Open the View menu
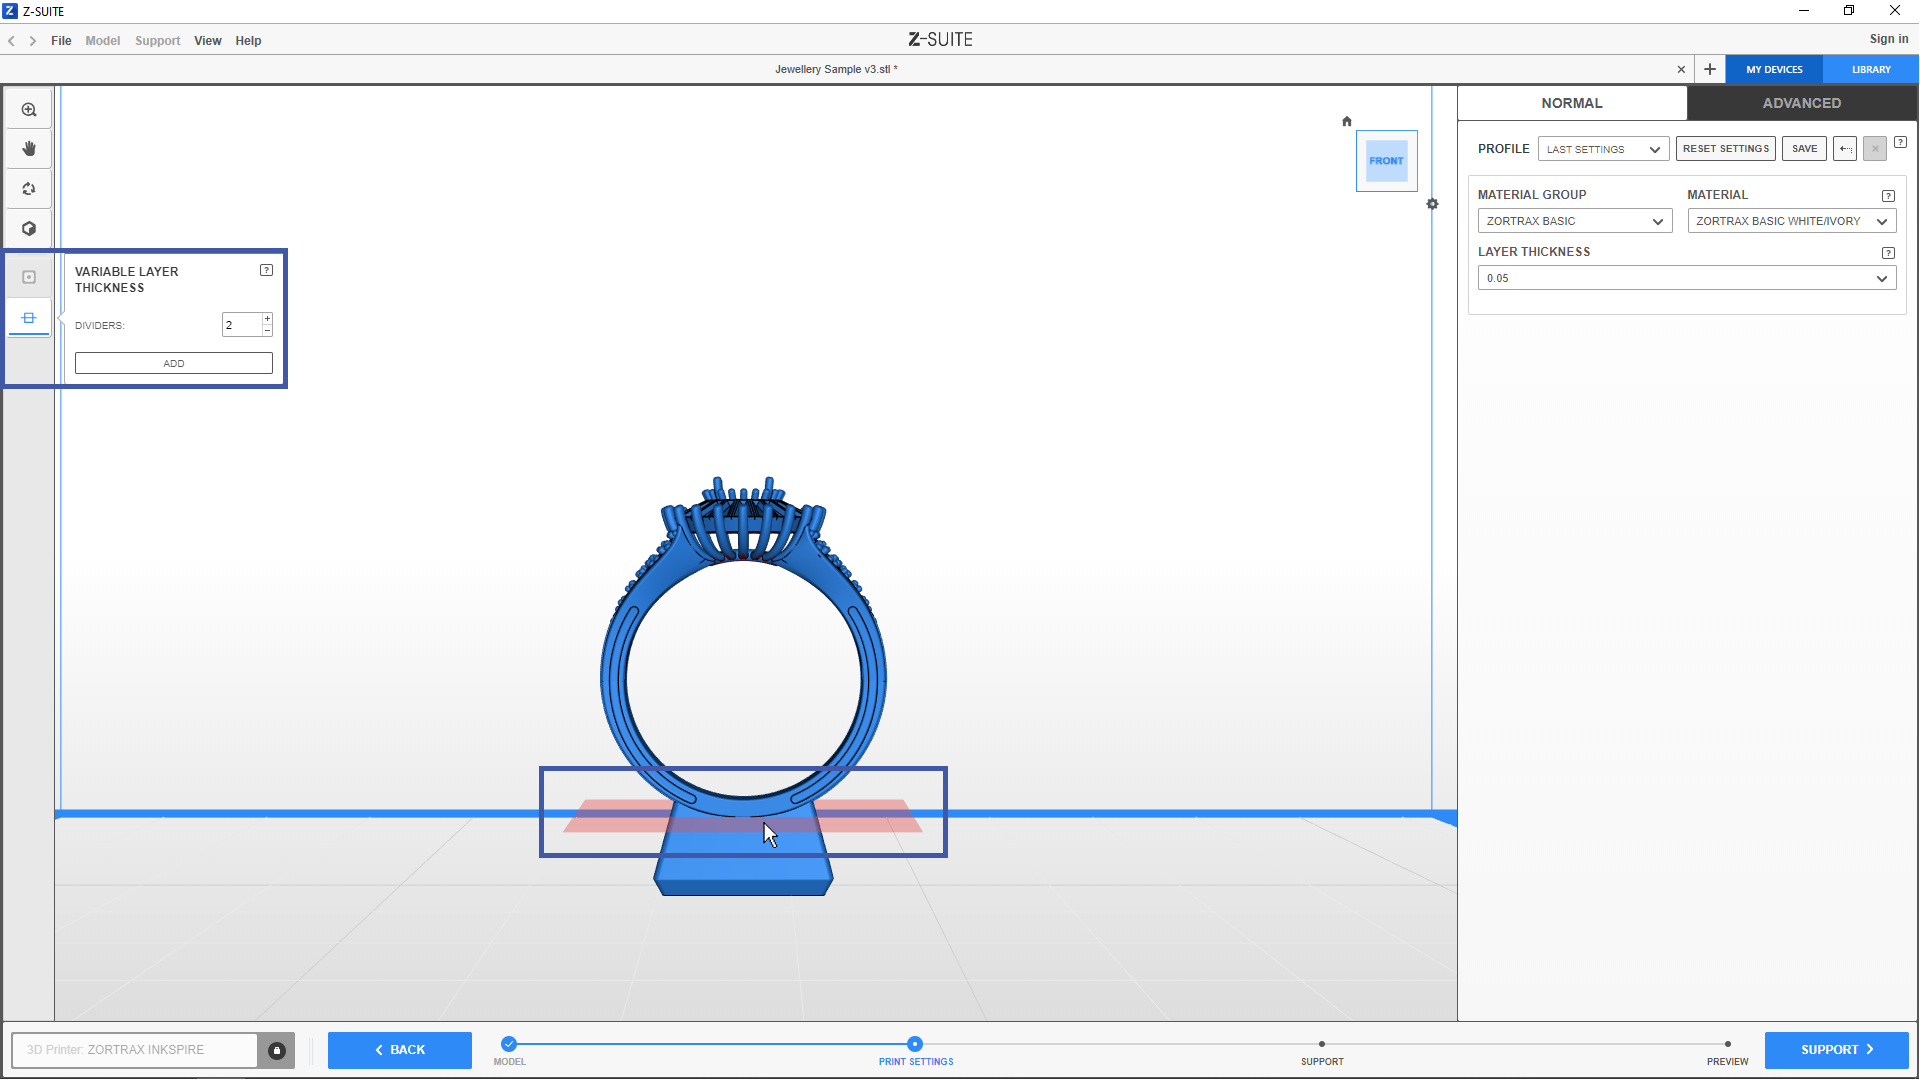Viewport: 1920px width, 1080px height. (x=207, y=41)
